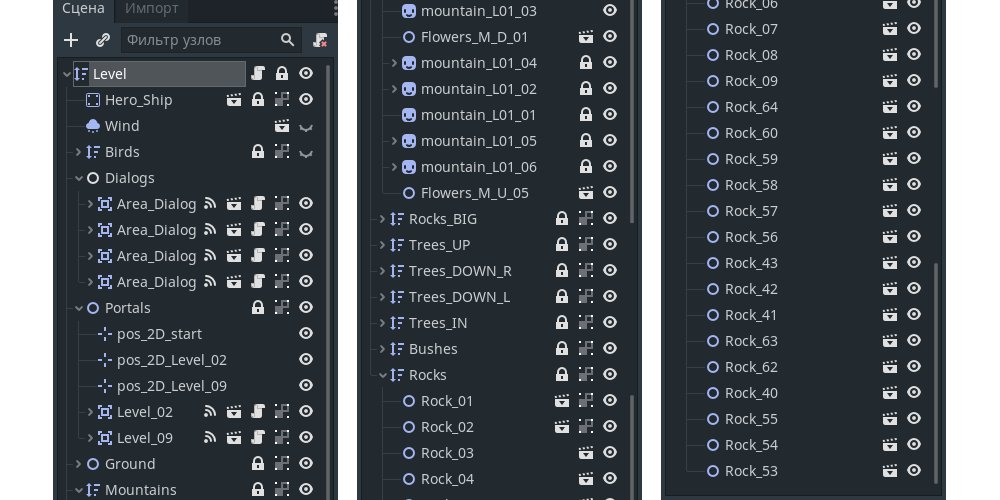This screenshot has height=500, width=1000.
Task: Select the Rock_58 node
Action: click(x=751, y=185)
